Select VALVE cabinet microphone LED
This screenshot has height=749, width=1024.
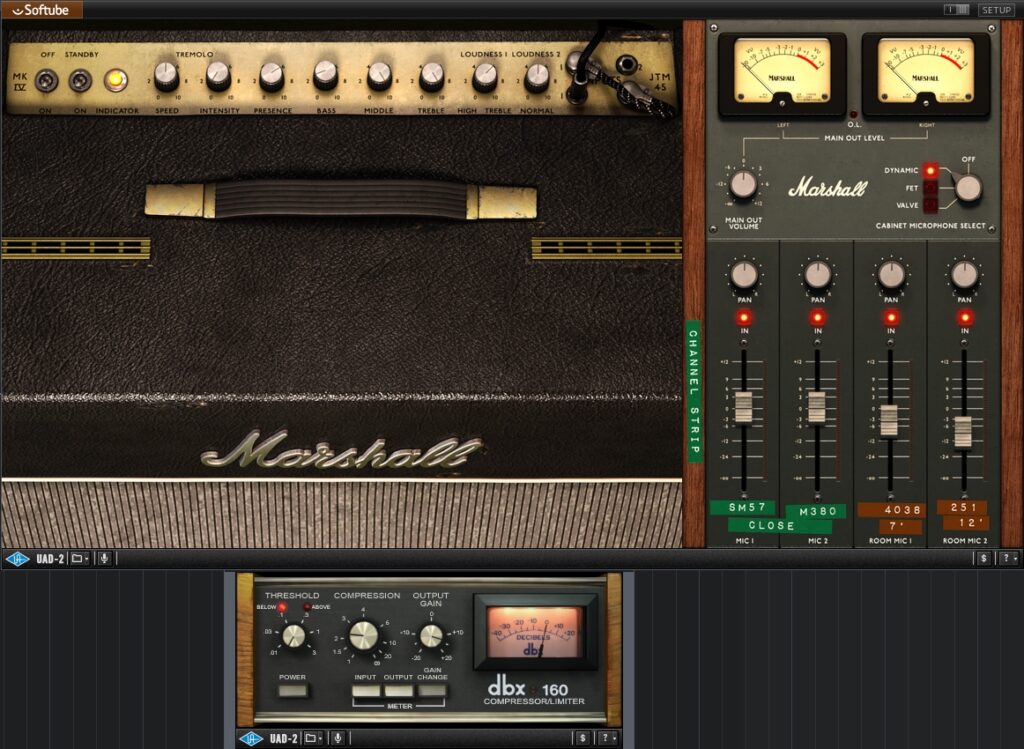click(930, 205)
